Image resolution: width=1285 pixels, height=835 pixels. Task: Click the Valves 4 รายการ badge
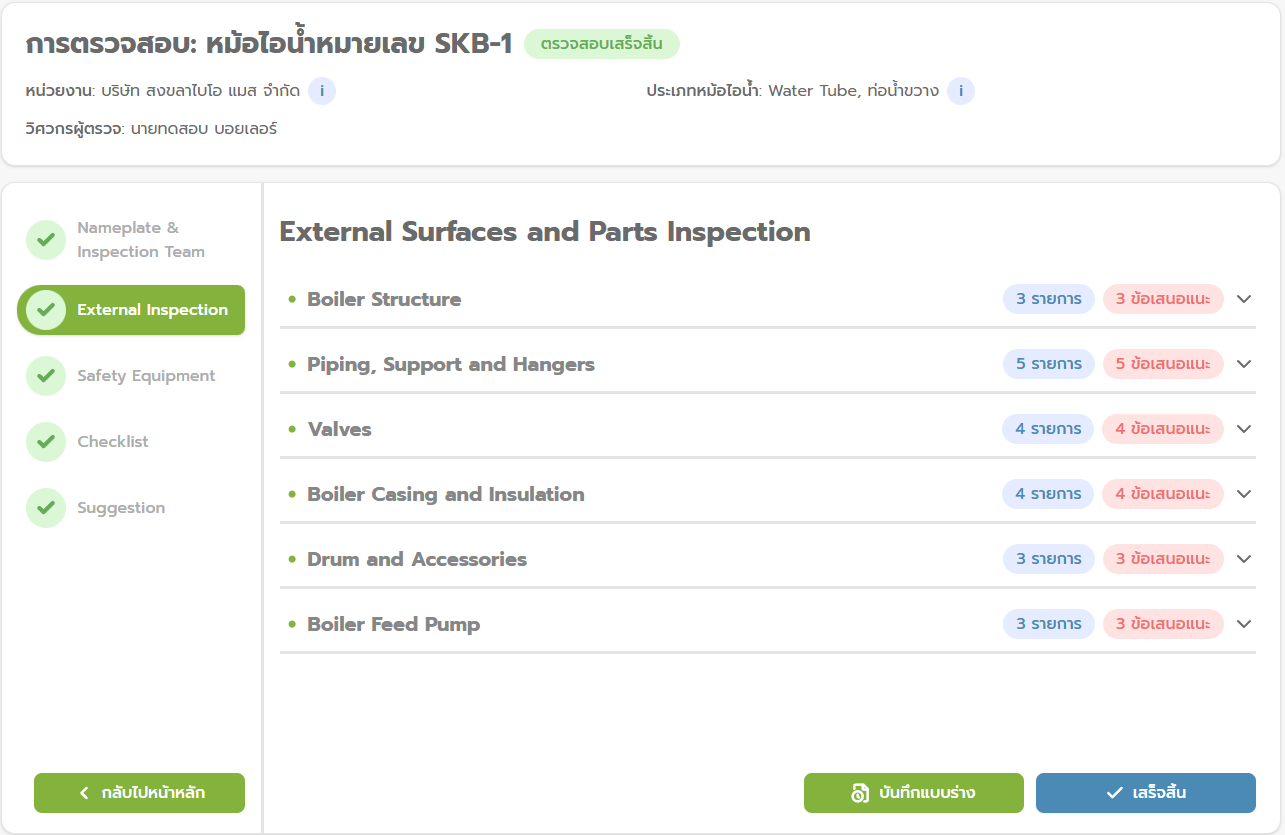(x=1048, y=429)
